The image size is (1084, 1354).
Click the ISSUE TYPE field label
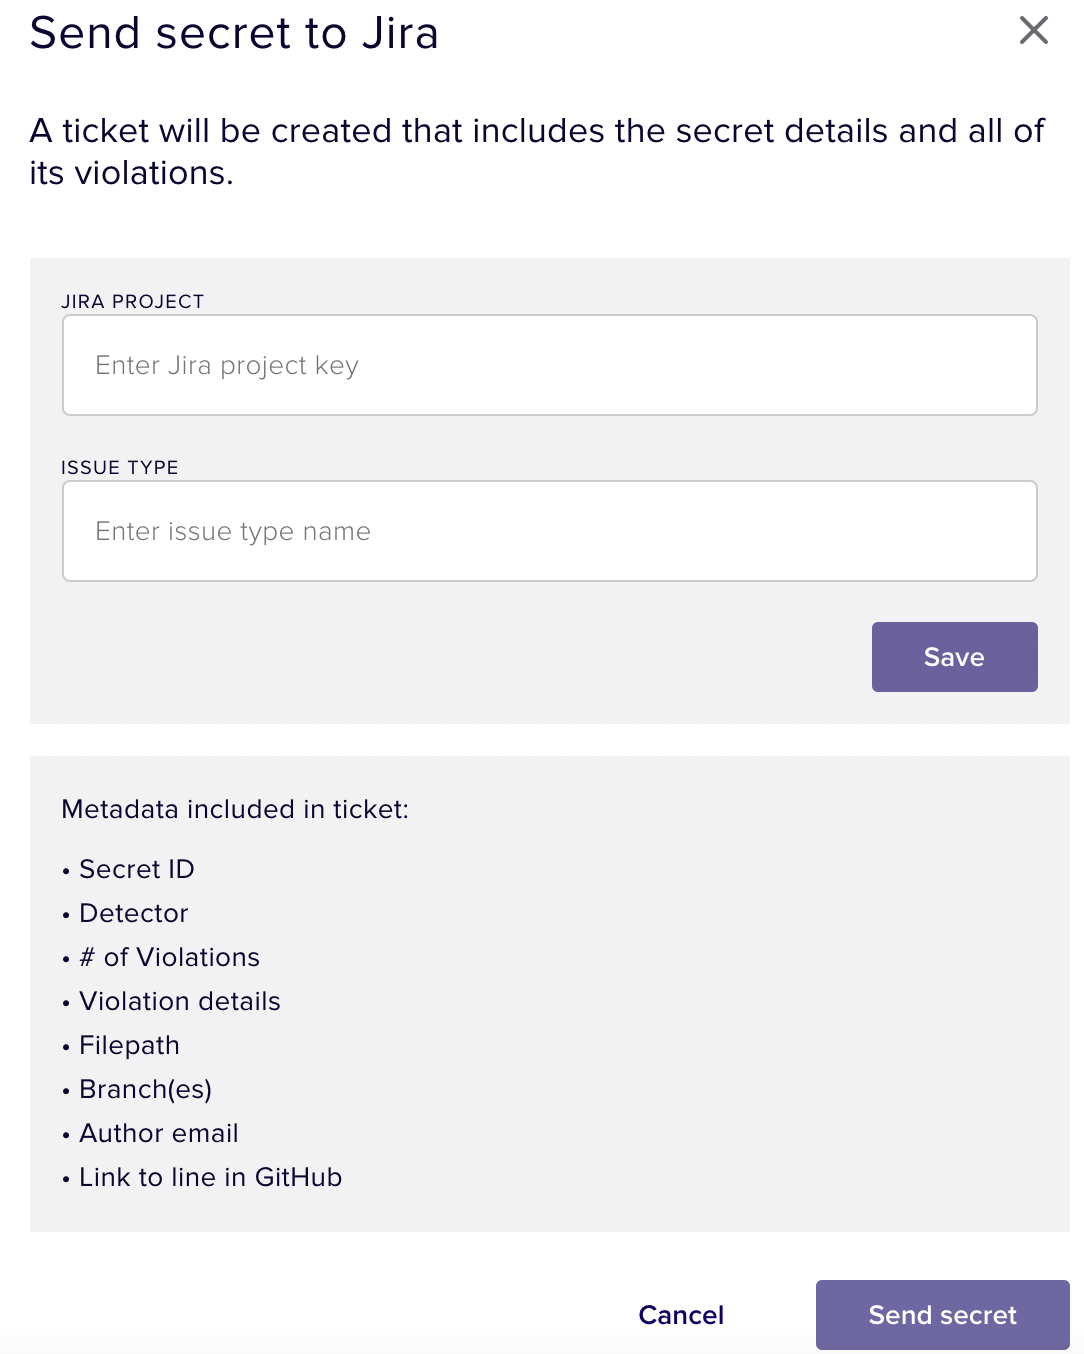tap(120, 468)
